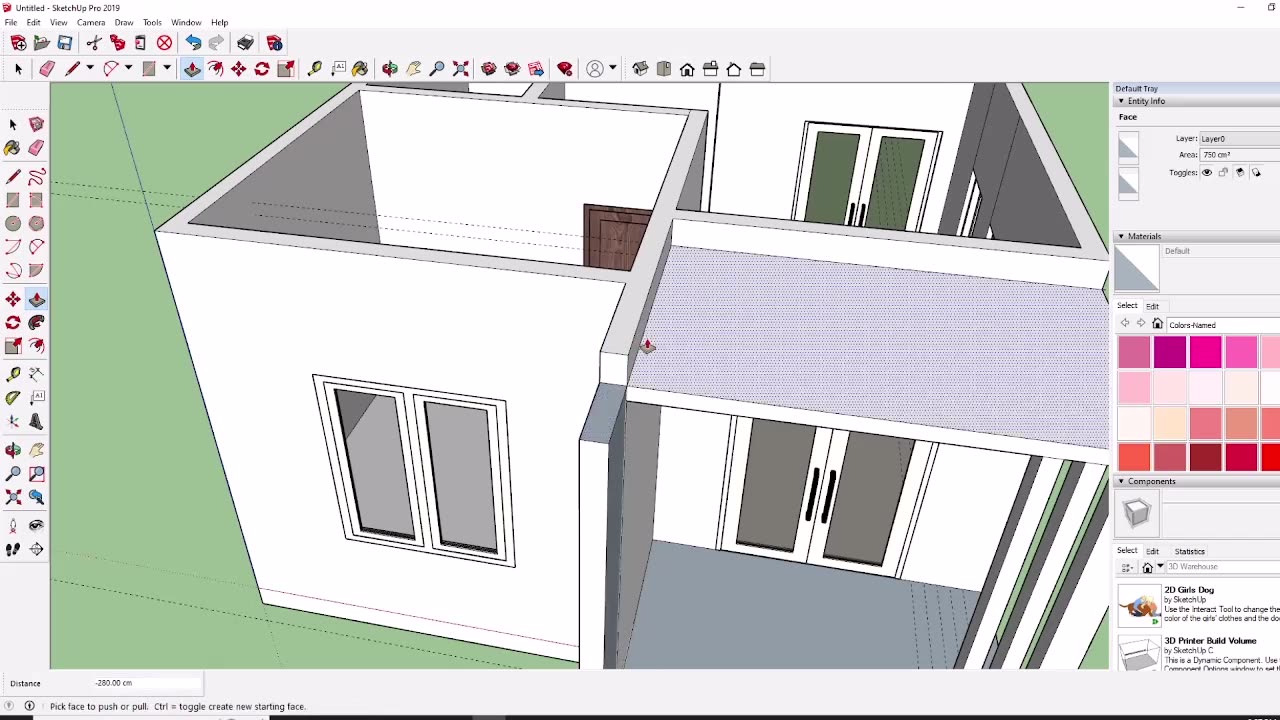Viewport: 1280px width, 720px height.
Task: Select Make Component tool in left palette
Action: point(36,124)
